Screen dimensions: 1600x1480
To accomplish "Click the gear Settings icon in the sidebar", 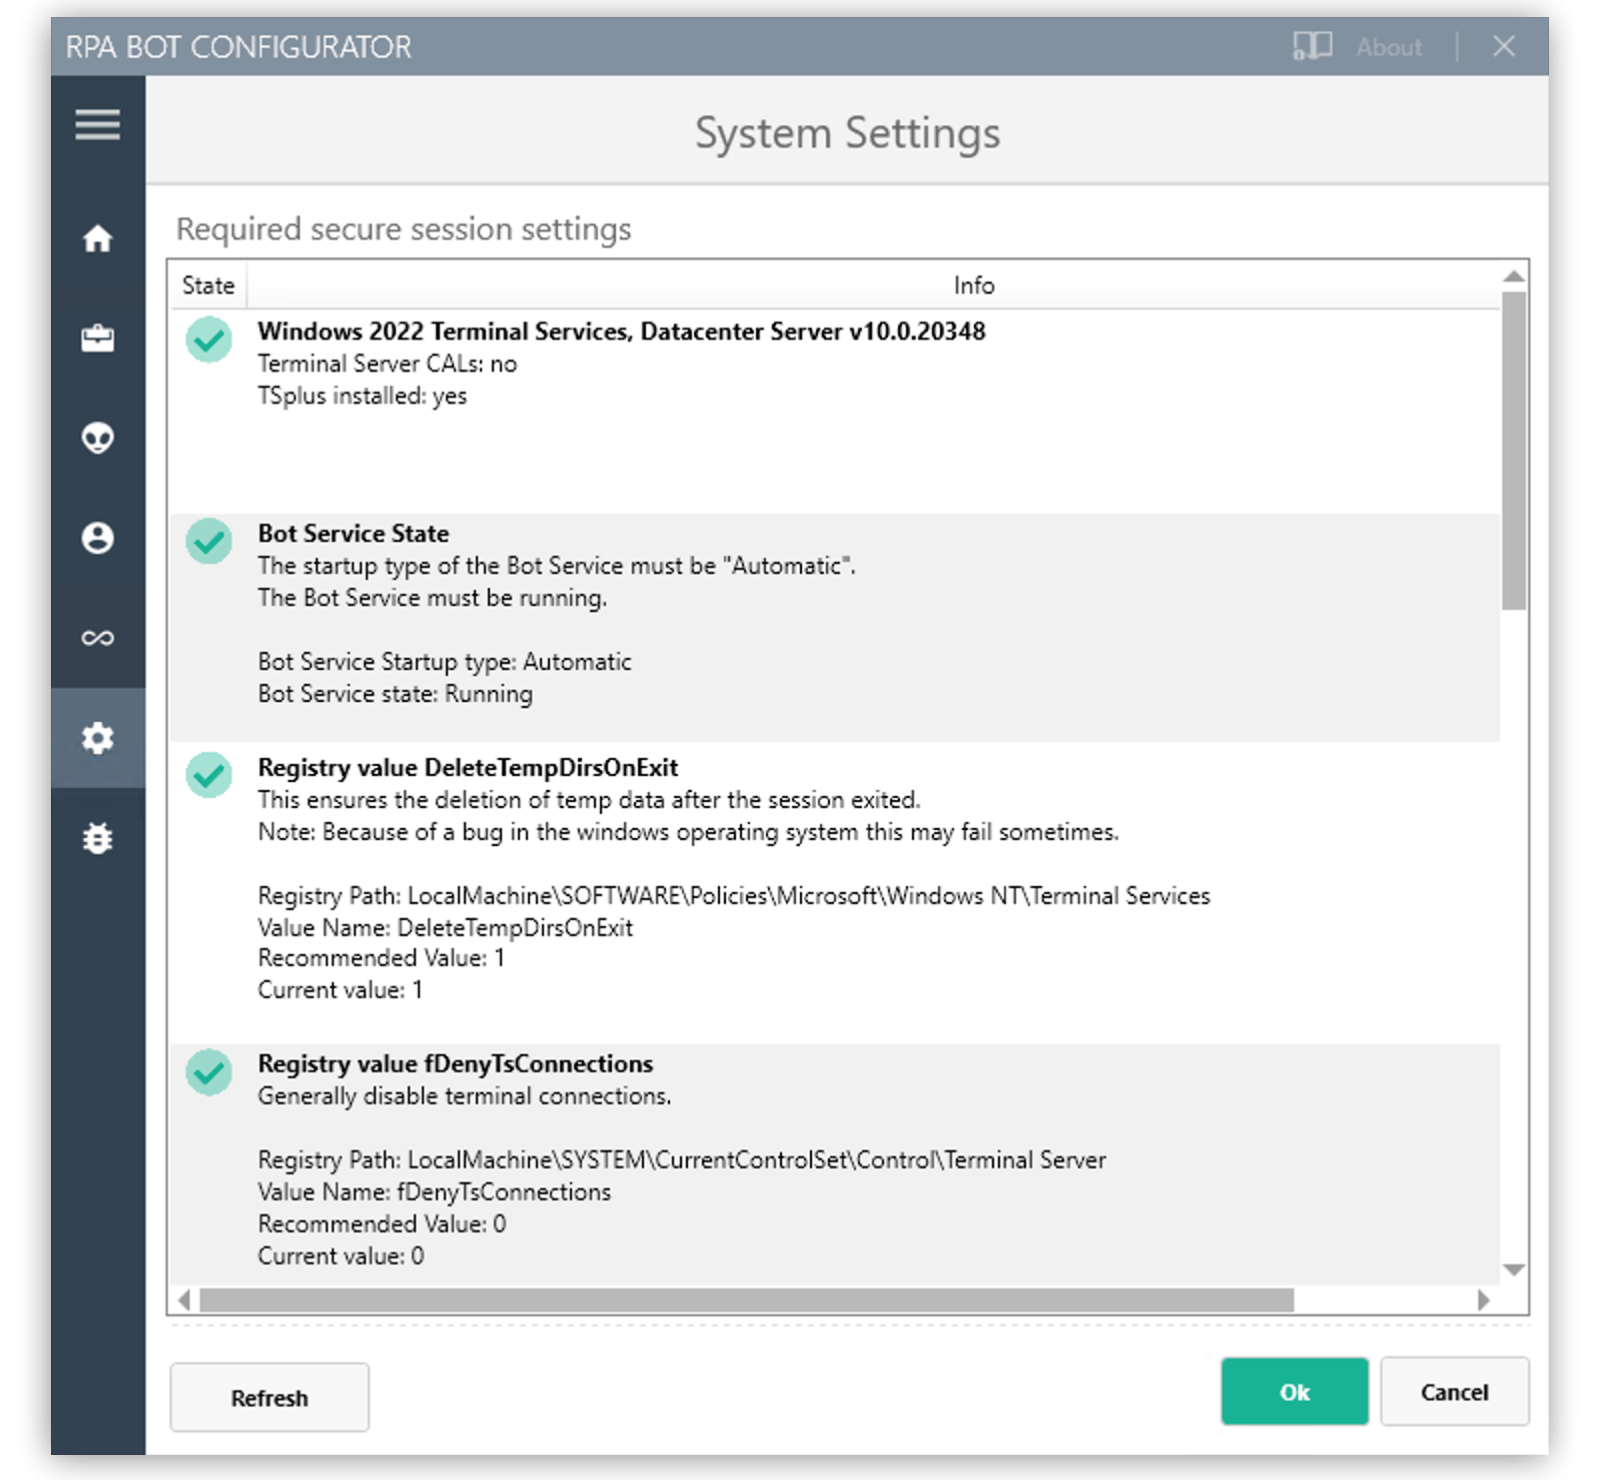I will coord(97,739).
